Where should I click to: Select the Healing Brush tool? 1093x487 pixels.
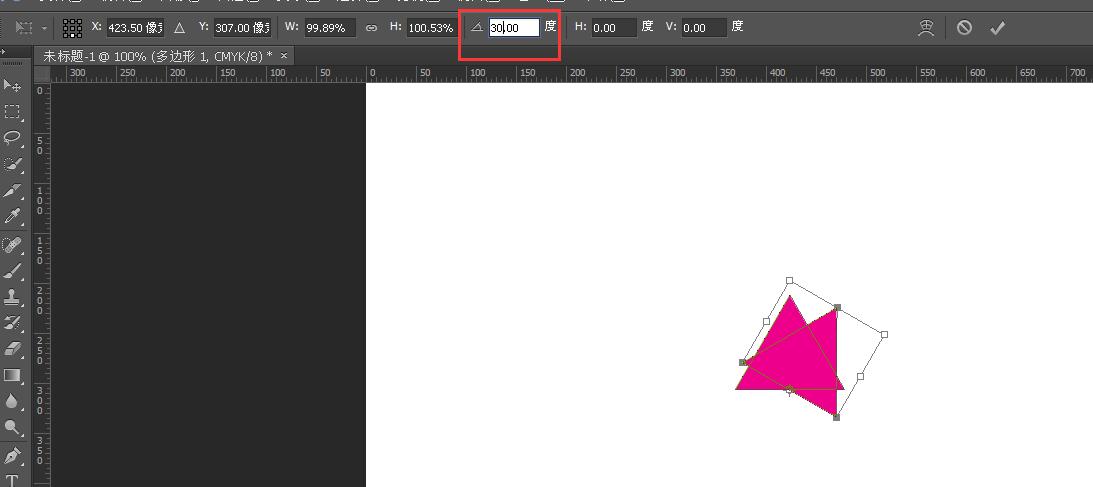click(x=12, y=245)
